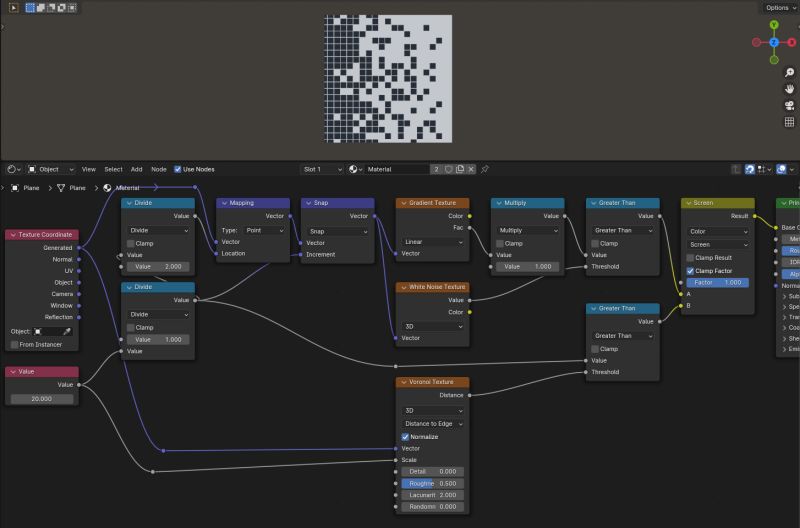Open the 3D dropdown in White Noise Texture
Image resolution: width=800 pixels, height=528 pixels.
click(433, 326)
